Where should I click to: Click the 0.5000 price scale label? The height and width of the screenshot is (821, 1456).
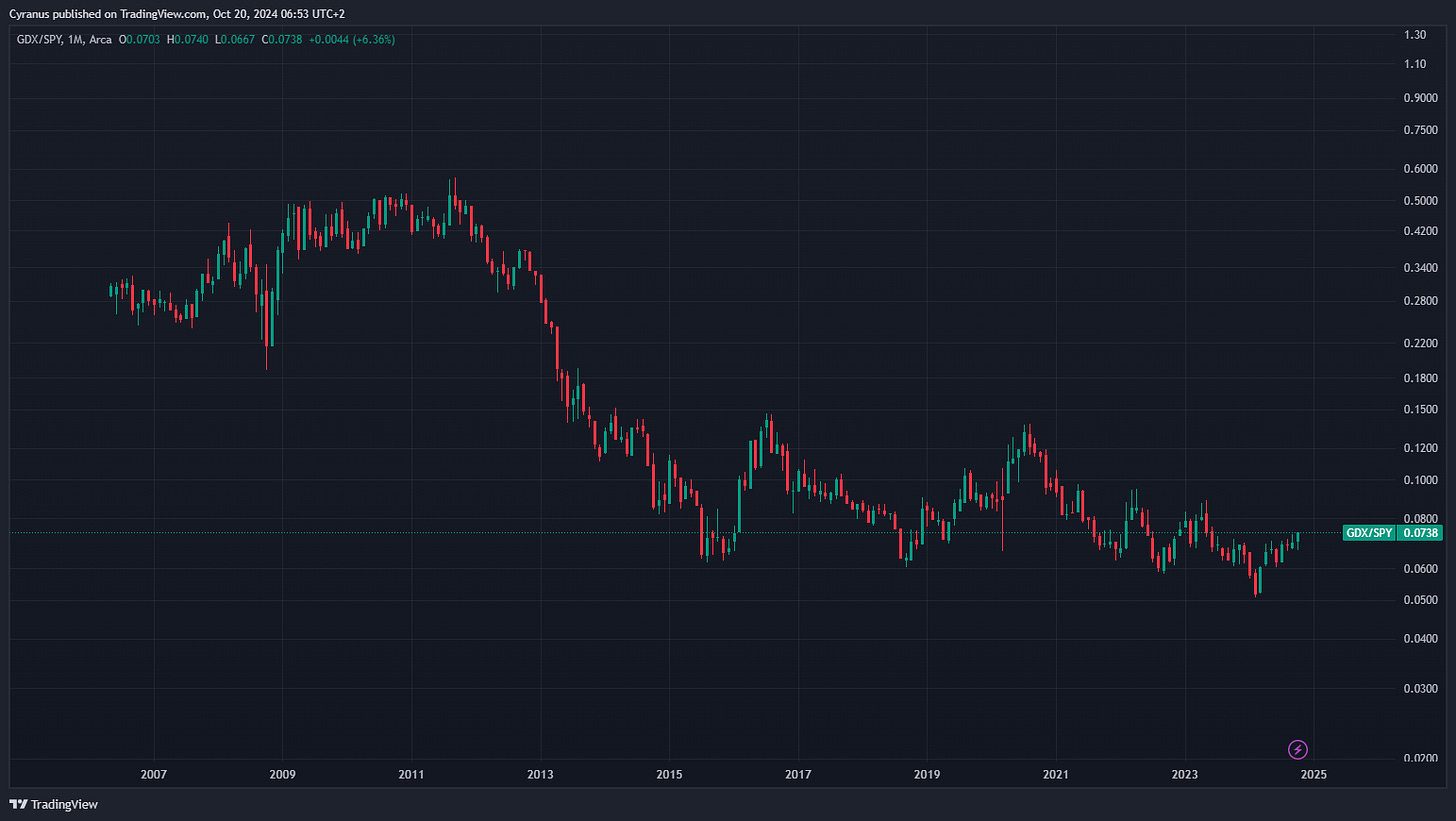(1420, 201)
